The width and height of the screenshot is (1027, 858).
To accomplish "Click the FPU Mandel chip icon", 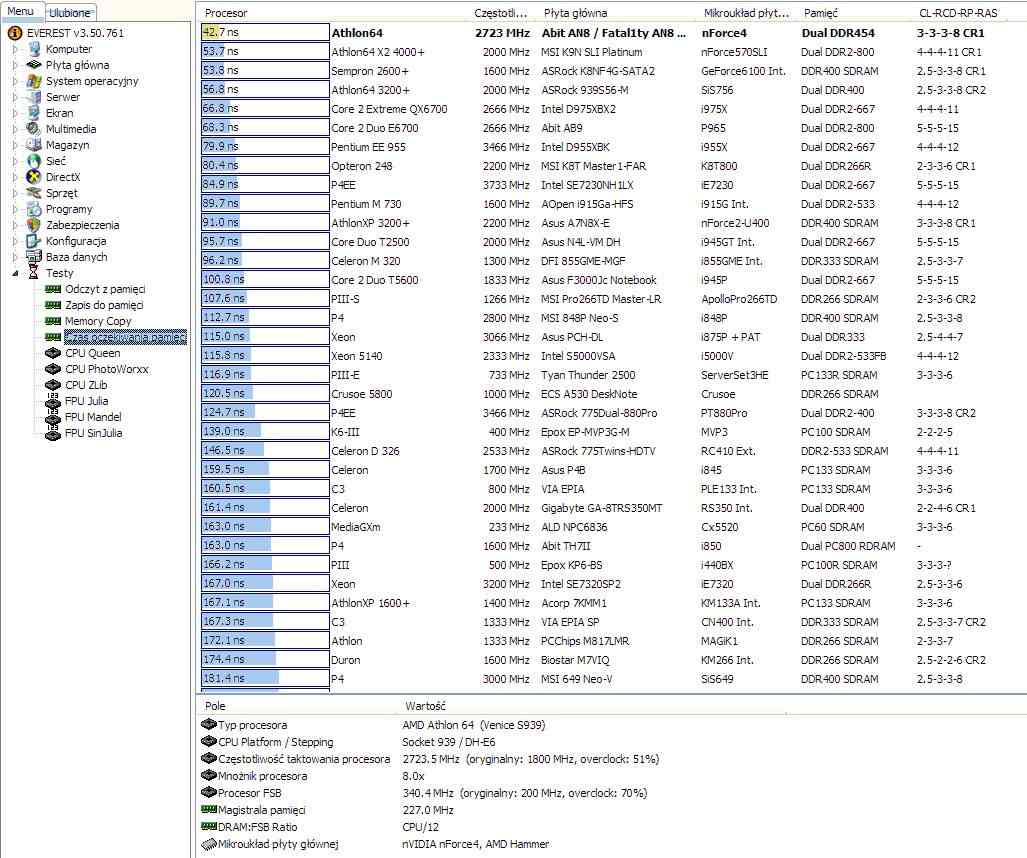I will coord(53,417).
